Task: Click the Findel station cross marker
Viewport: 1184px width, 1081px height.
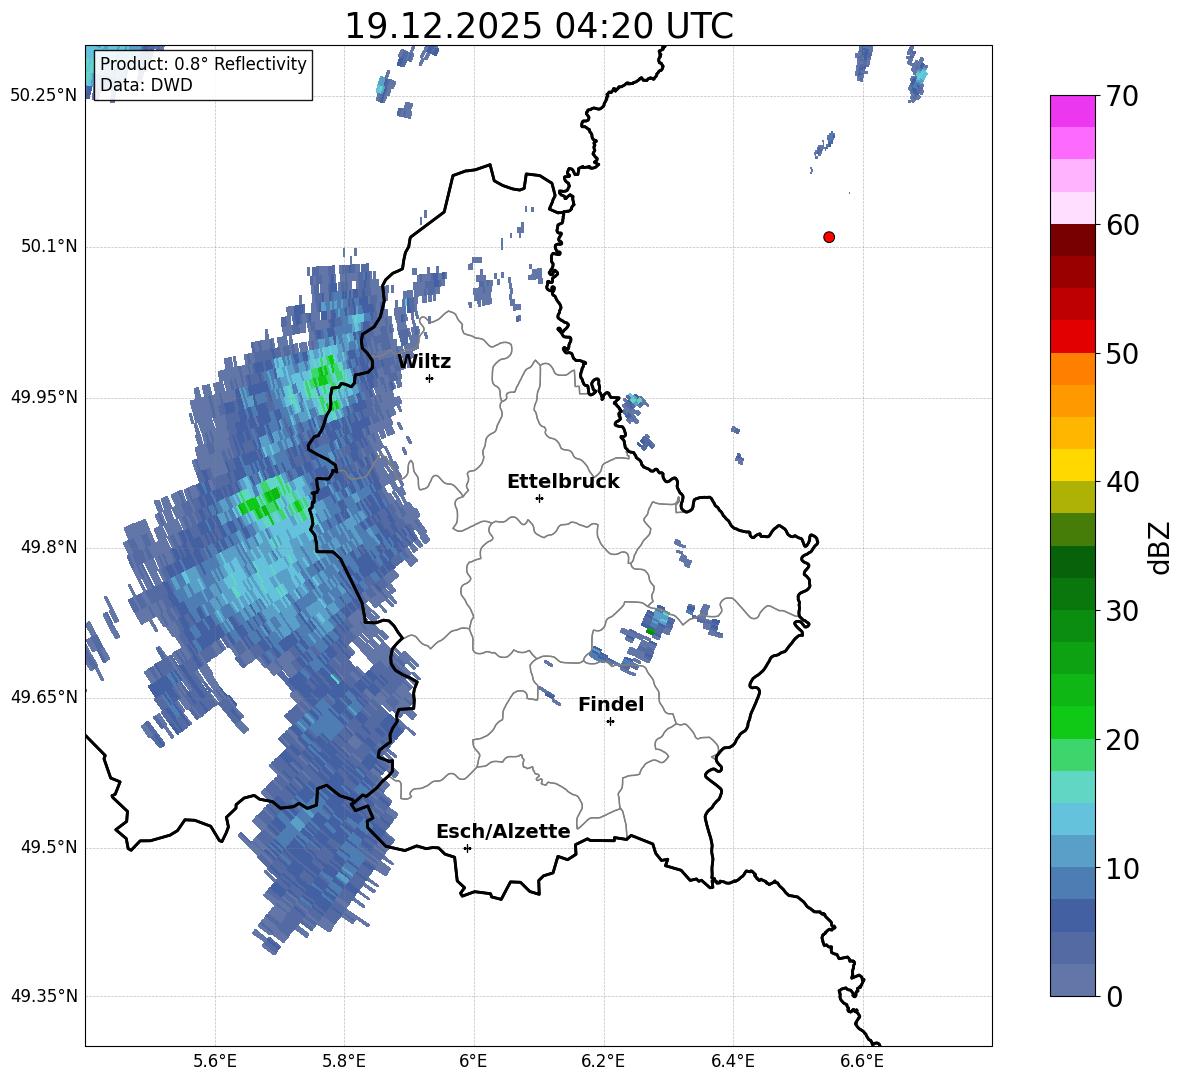Action: pos(610,722)
